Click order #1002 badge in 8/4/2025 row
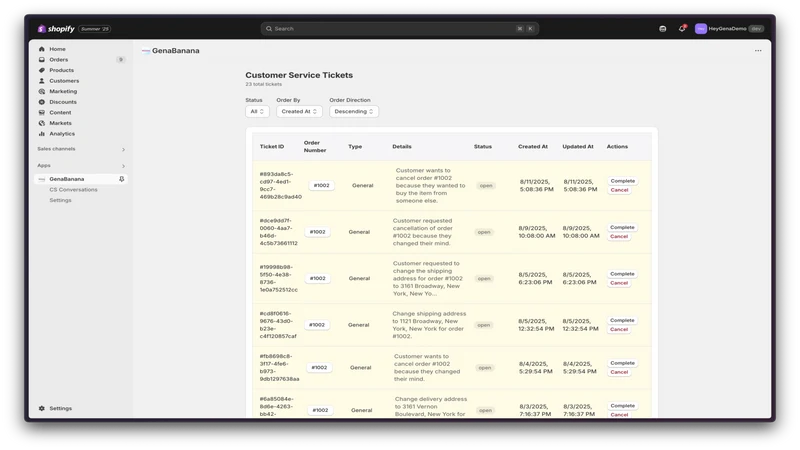 click(x=319, y=368)
